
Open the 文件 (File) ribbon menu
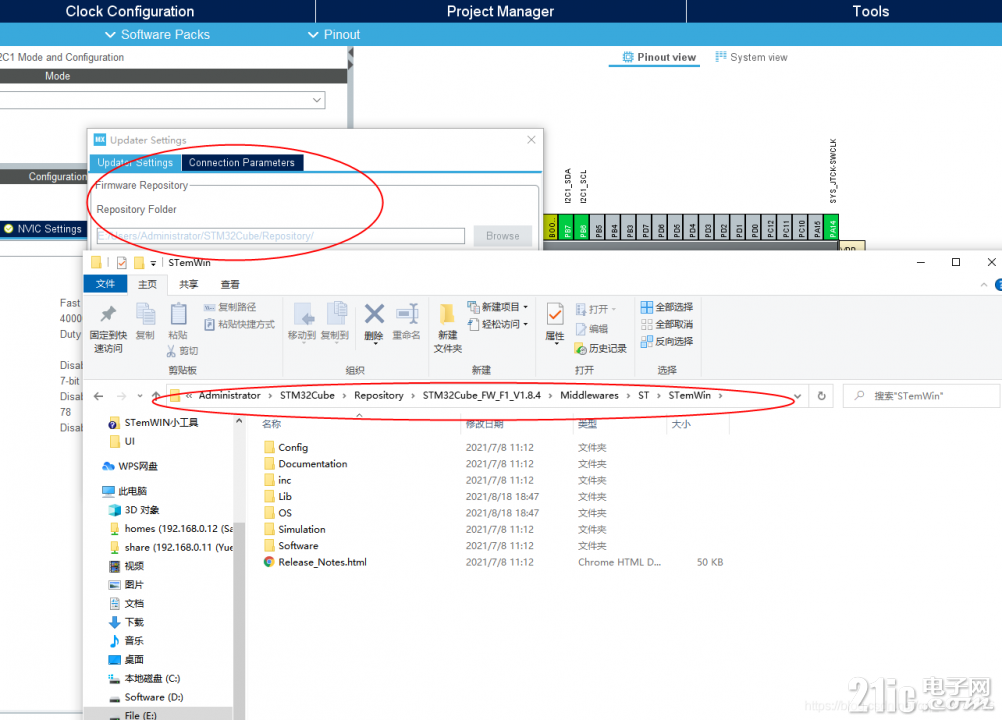pos(105,284)
